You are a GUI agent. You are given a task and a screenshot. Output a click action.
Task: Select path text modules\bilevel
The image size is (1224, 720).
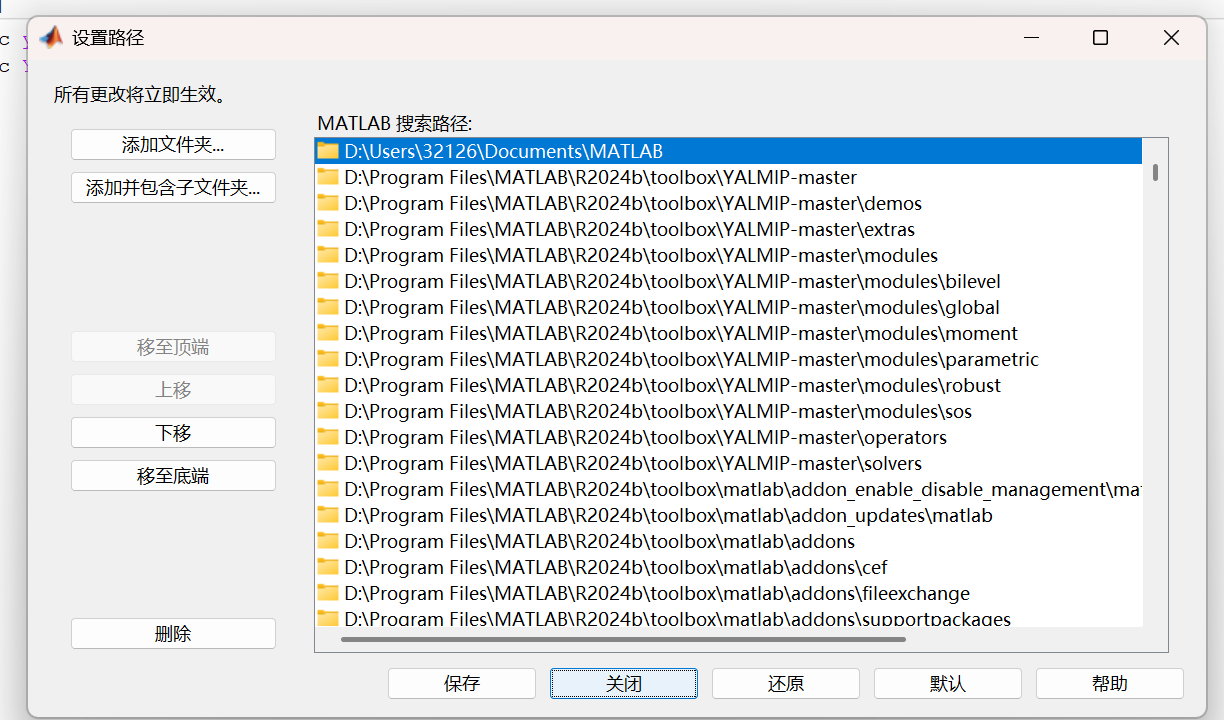[x=673, y=281]
